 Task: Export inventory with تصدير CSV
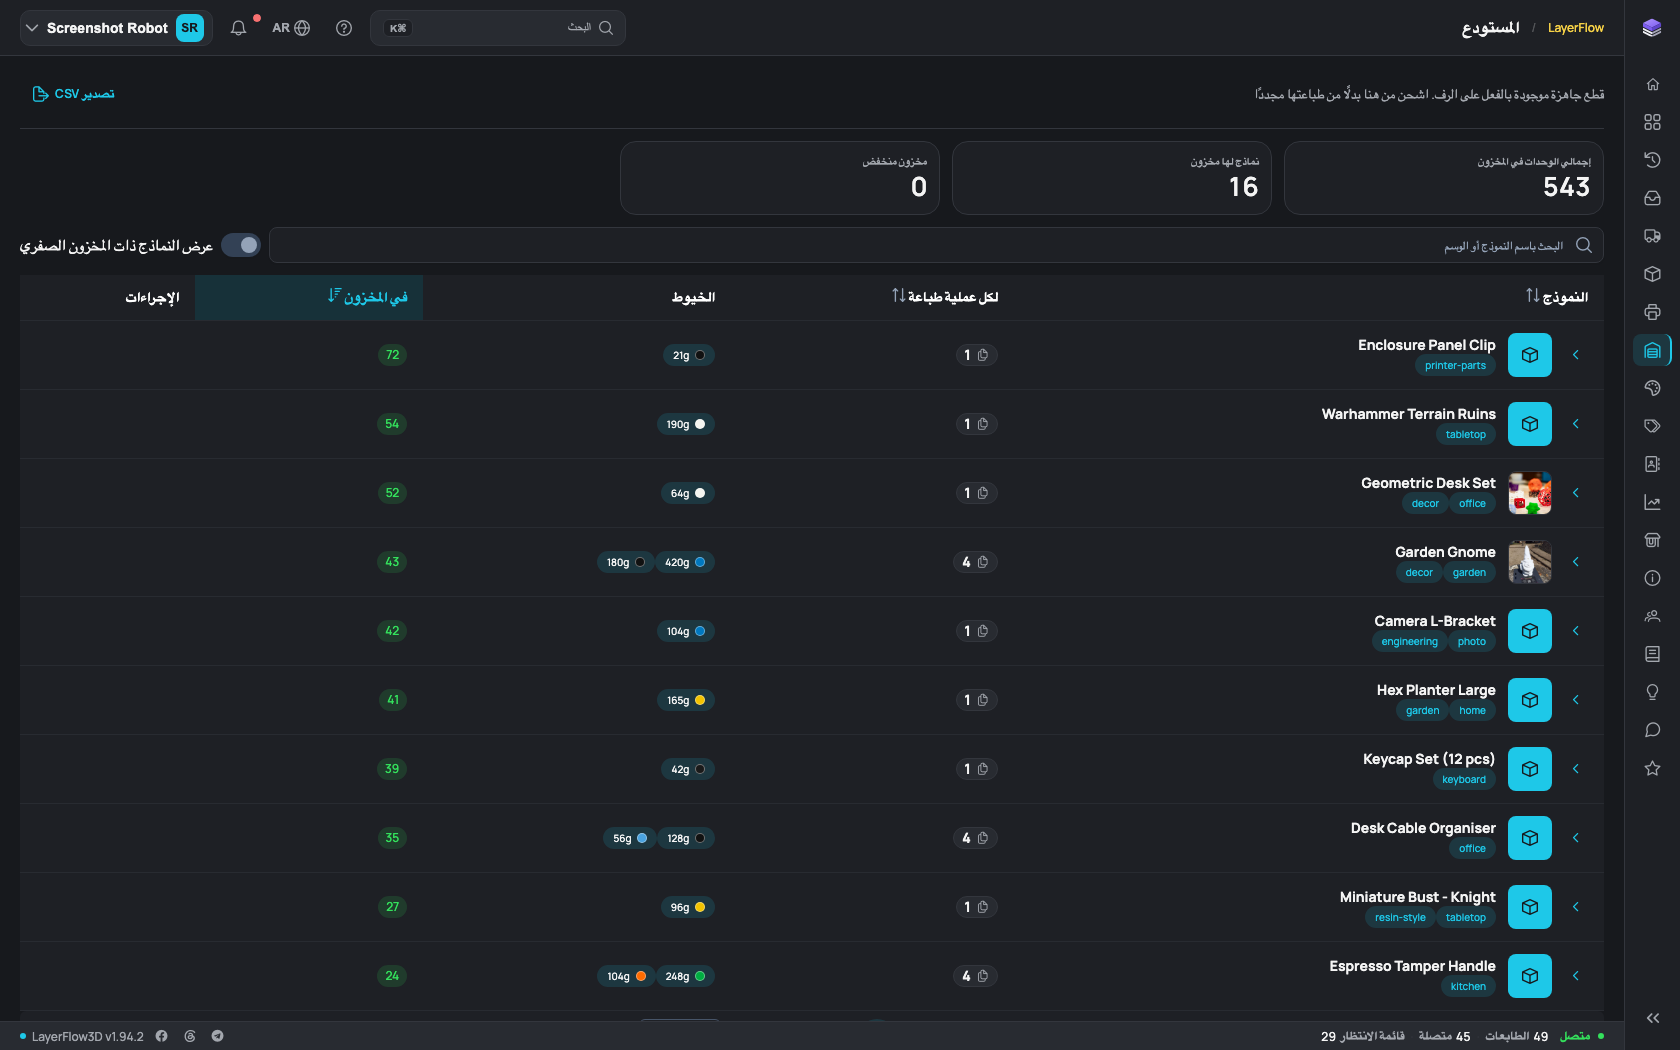74,94
